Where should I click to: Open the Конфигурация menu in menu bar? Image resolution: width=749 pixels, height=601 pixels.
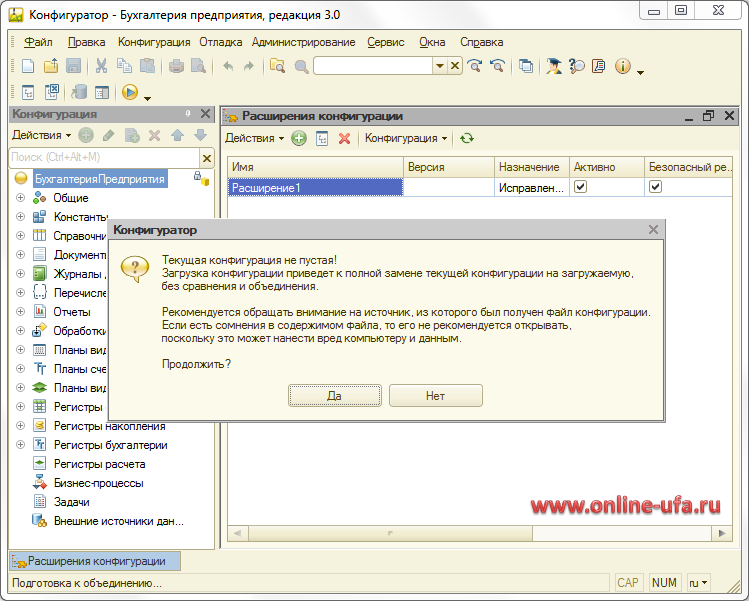[x=154, y=42]
